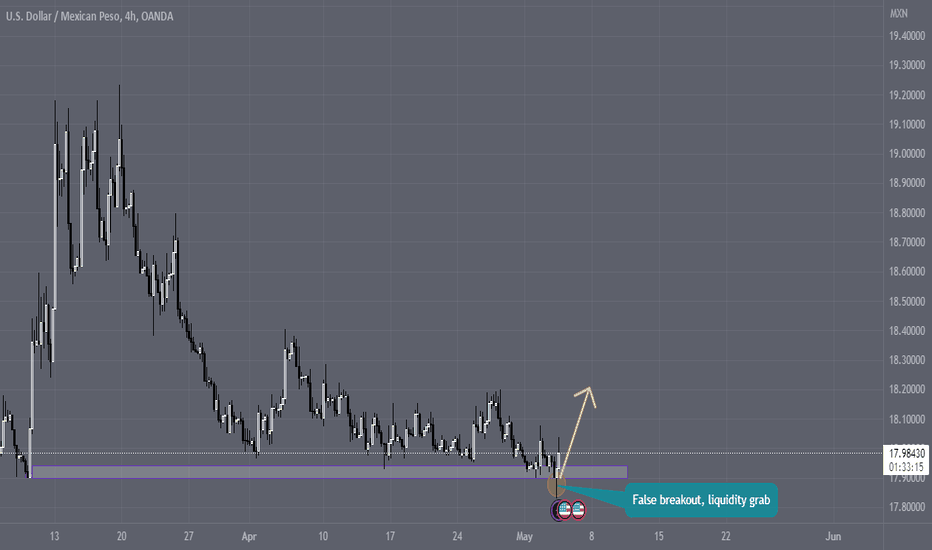Click the 19.20000 price axis label
Image resolution: width=932 pixels, height=550 pixels.
pos(907,95)
